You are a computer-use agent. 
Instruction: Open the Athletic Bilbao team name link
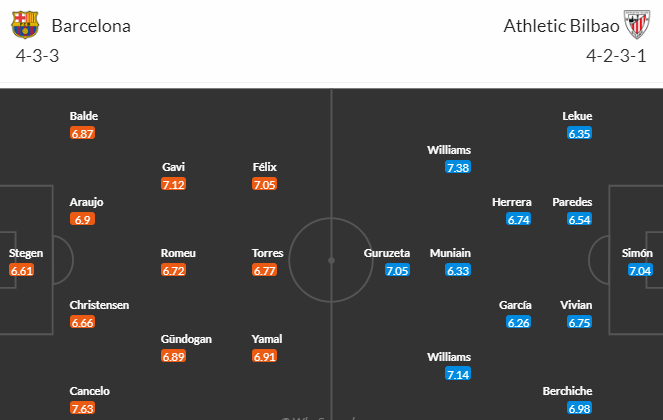click(561, 26)
